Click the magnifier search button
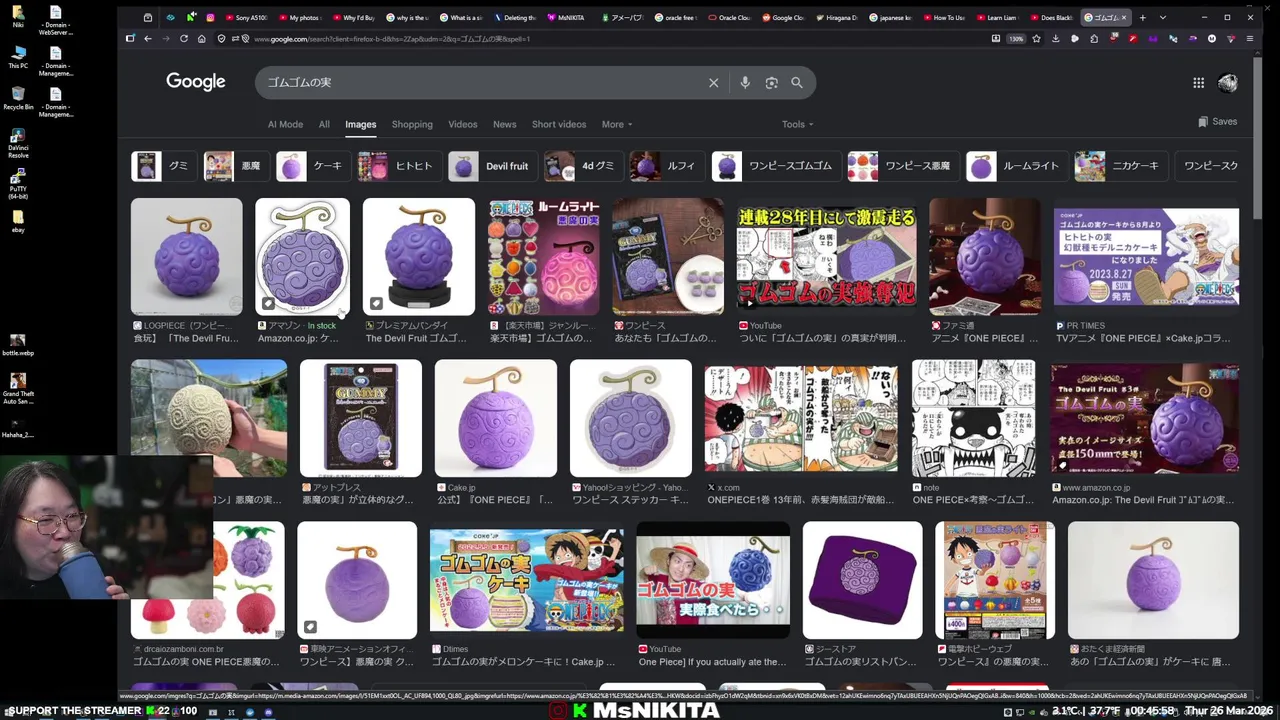 (x=797, y=83)
